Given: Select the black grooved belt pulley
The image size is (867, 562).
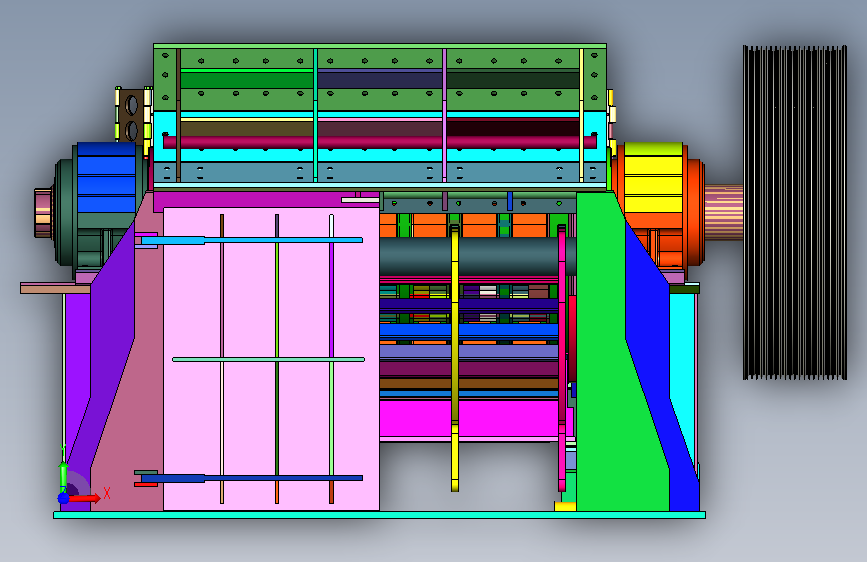Looking at the screenshot, I should click(795, 212).
